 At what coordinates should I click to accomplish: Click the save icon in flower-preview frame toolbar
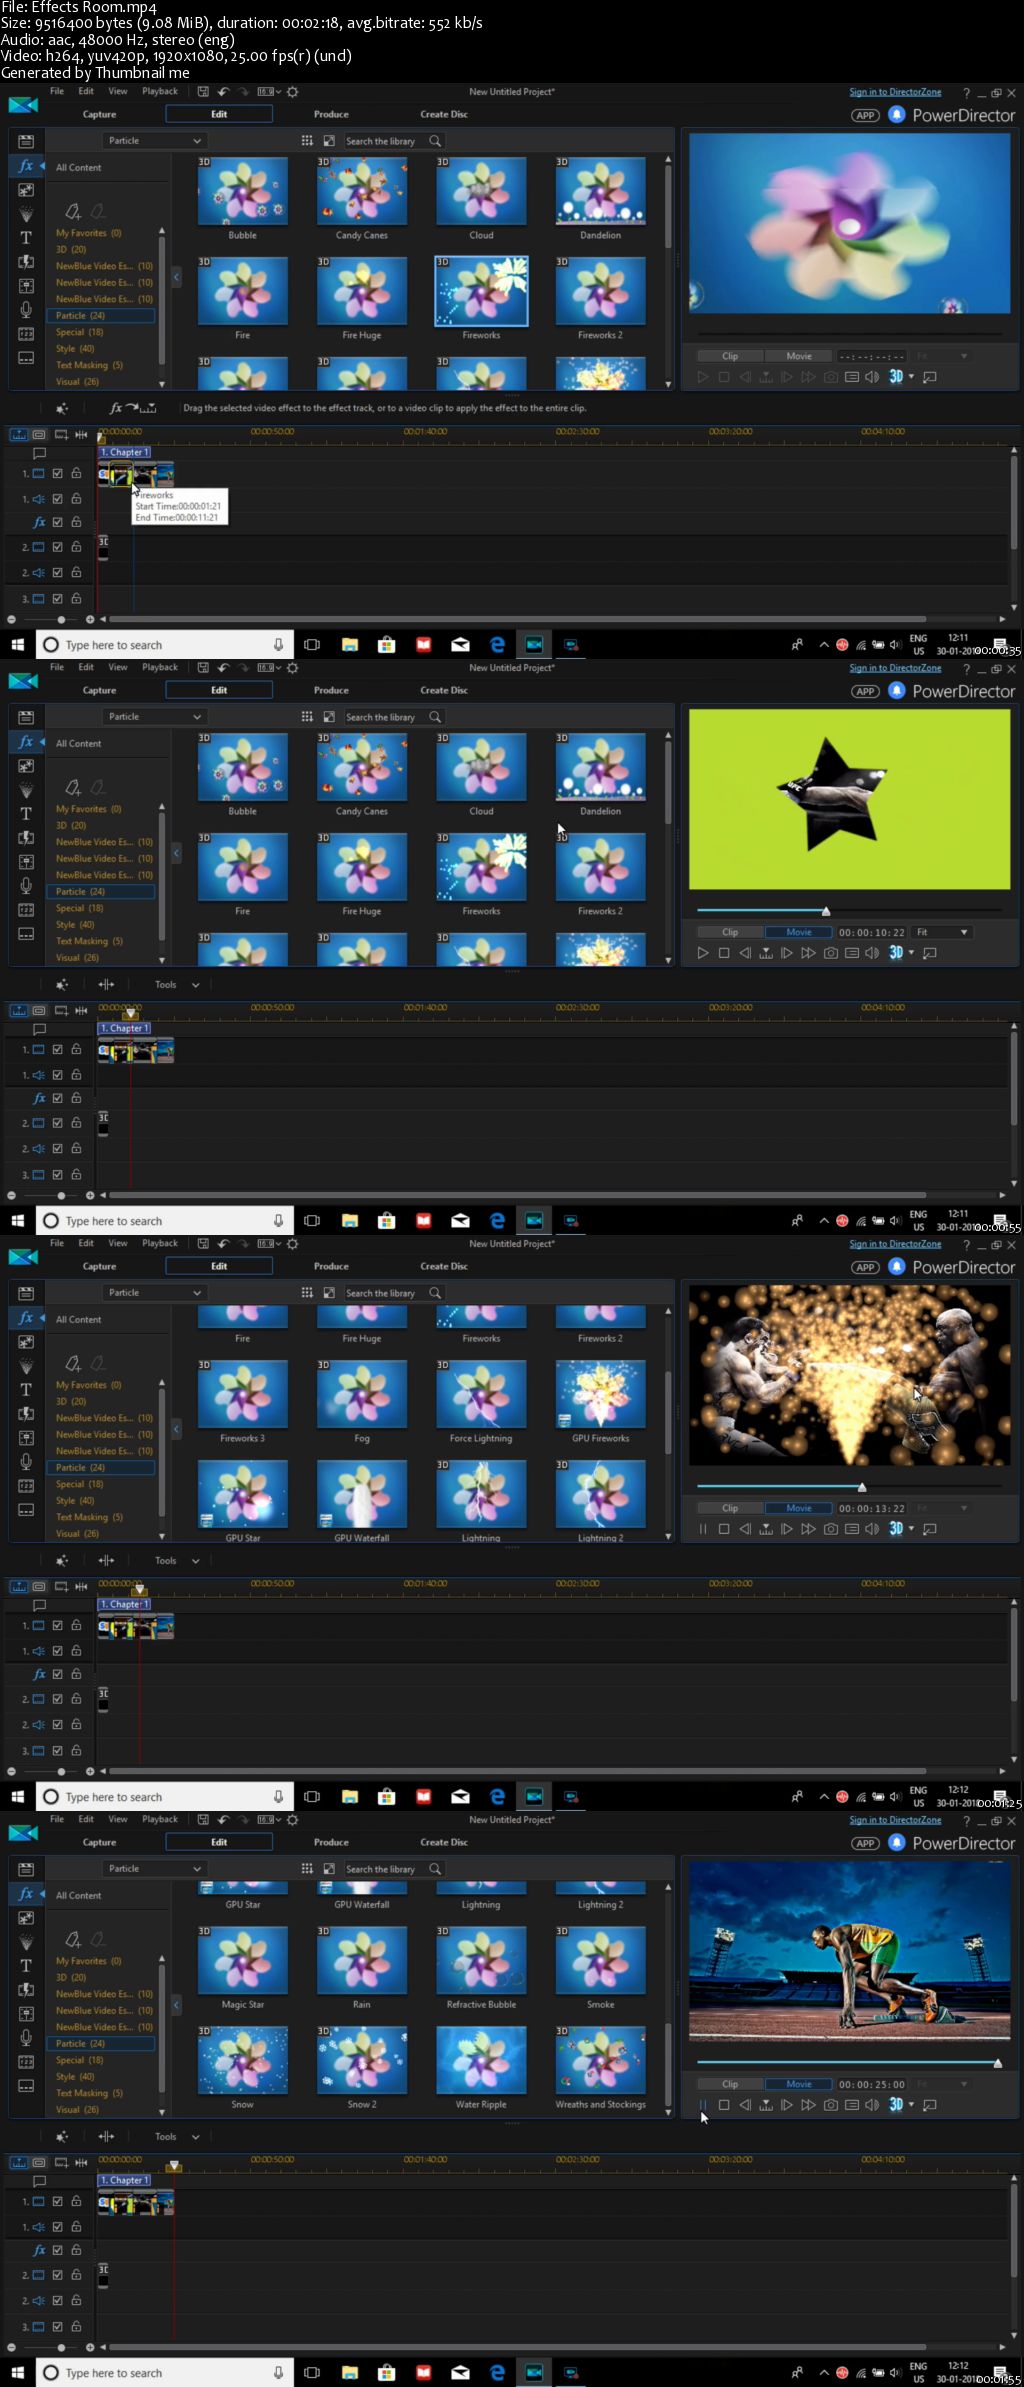coord(203,91)
